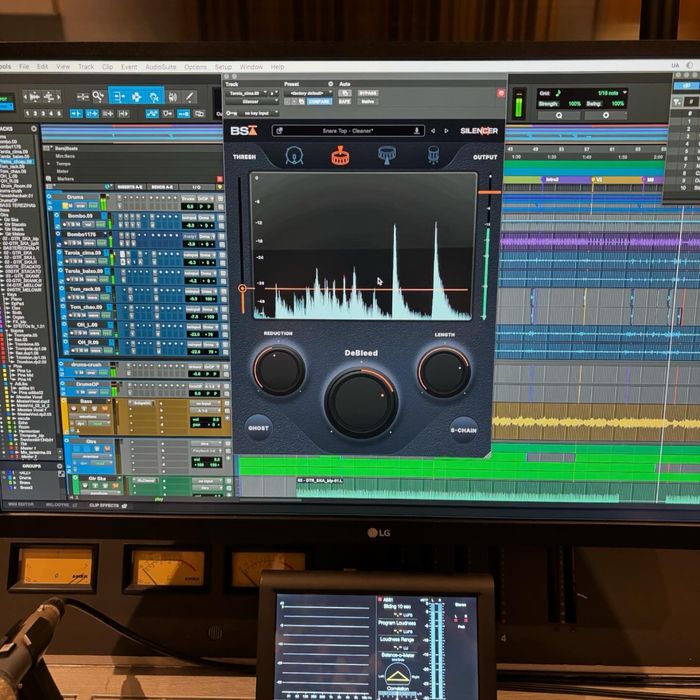Open the Window menu
This screenshot has width=700, height=700.
coord(251,67)
